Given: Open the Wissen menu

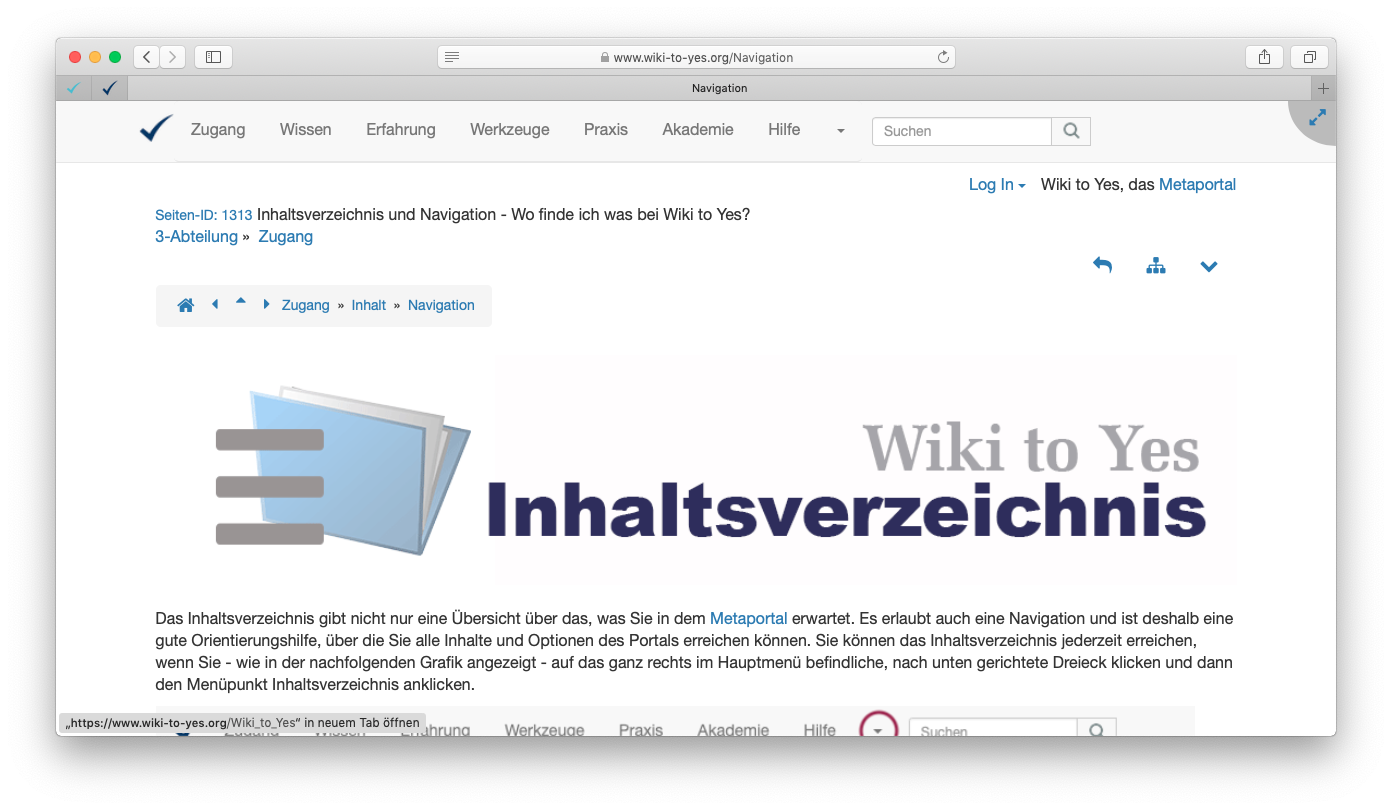Looking at the screenshot, I should [x=305, y=130].
